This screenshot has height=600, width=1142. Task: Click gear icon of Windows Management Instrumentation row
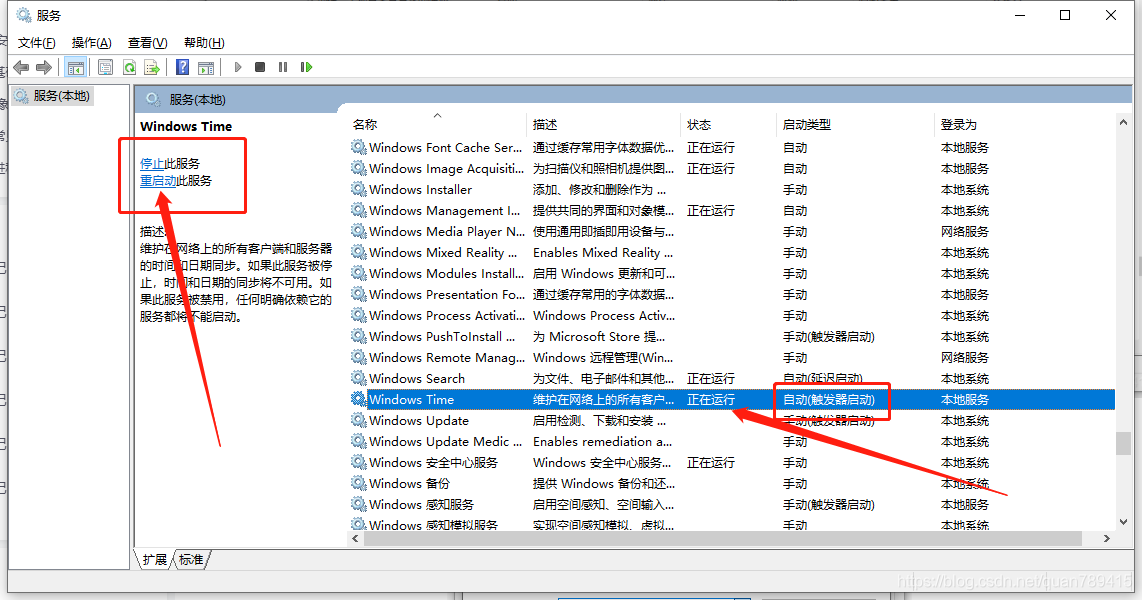pos(358,210)
